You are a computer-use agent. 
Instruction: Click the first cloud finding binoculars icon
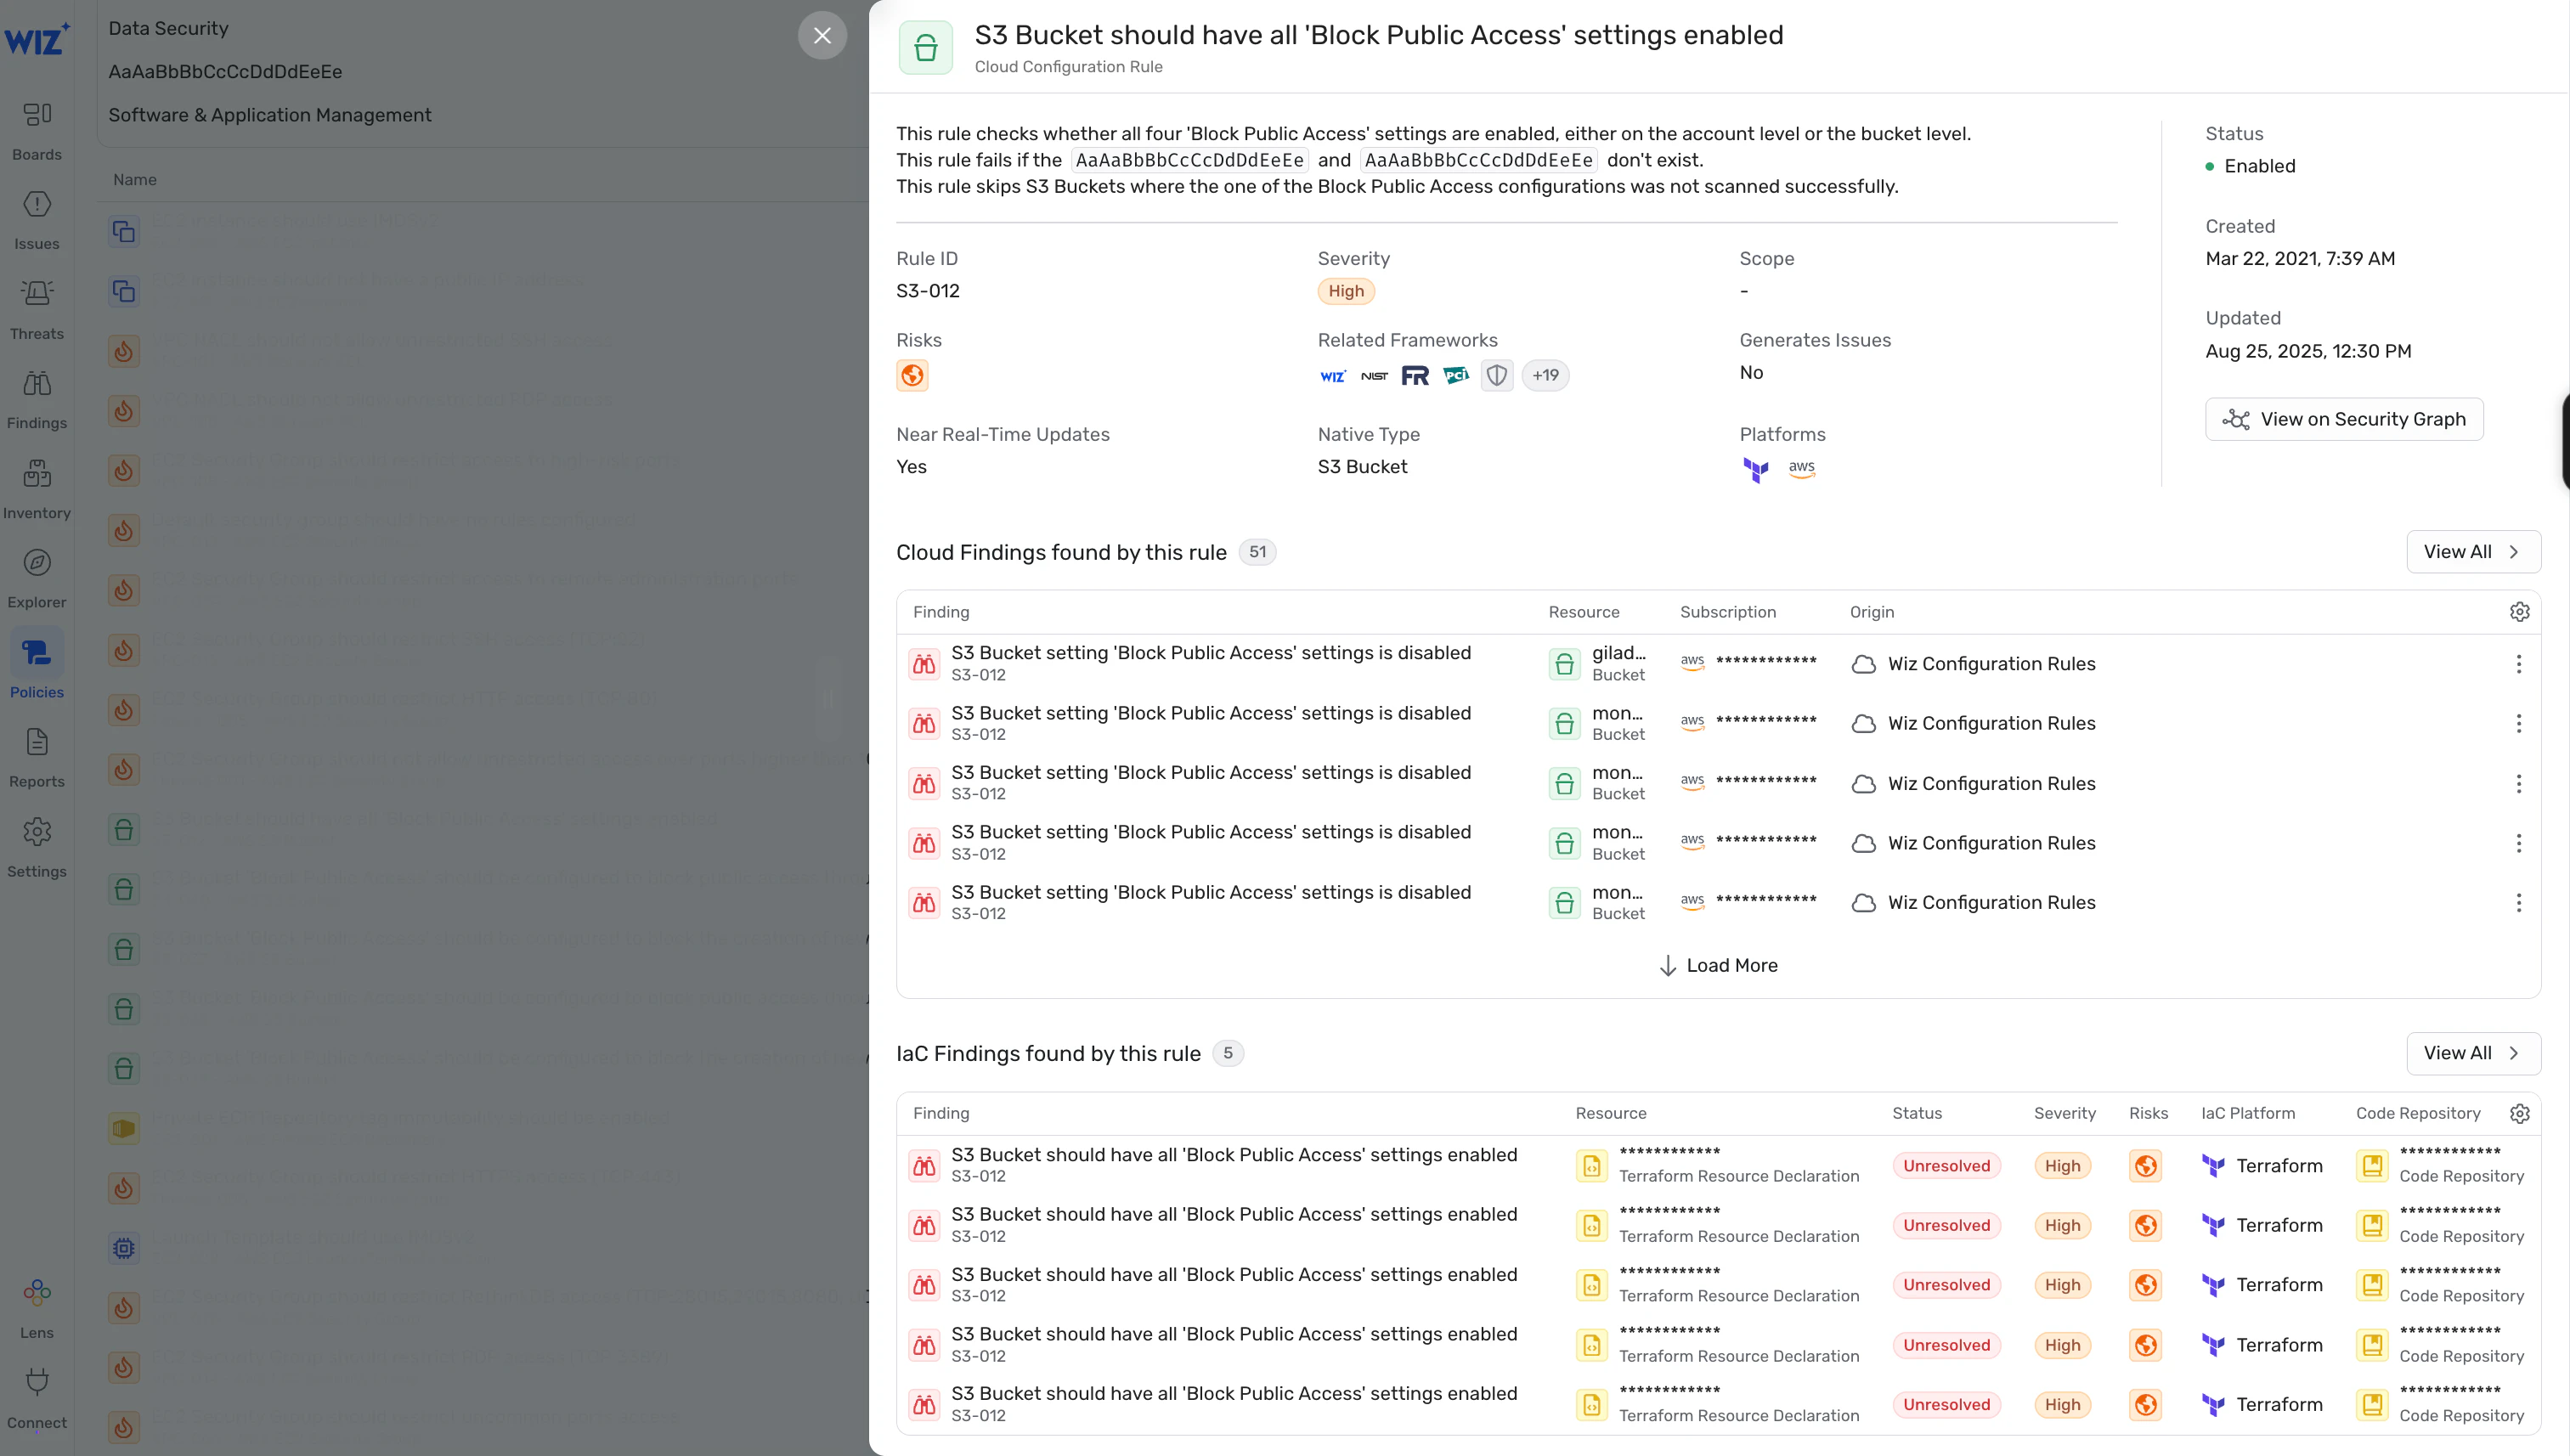point(924,664)
